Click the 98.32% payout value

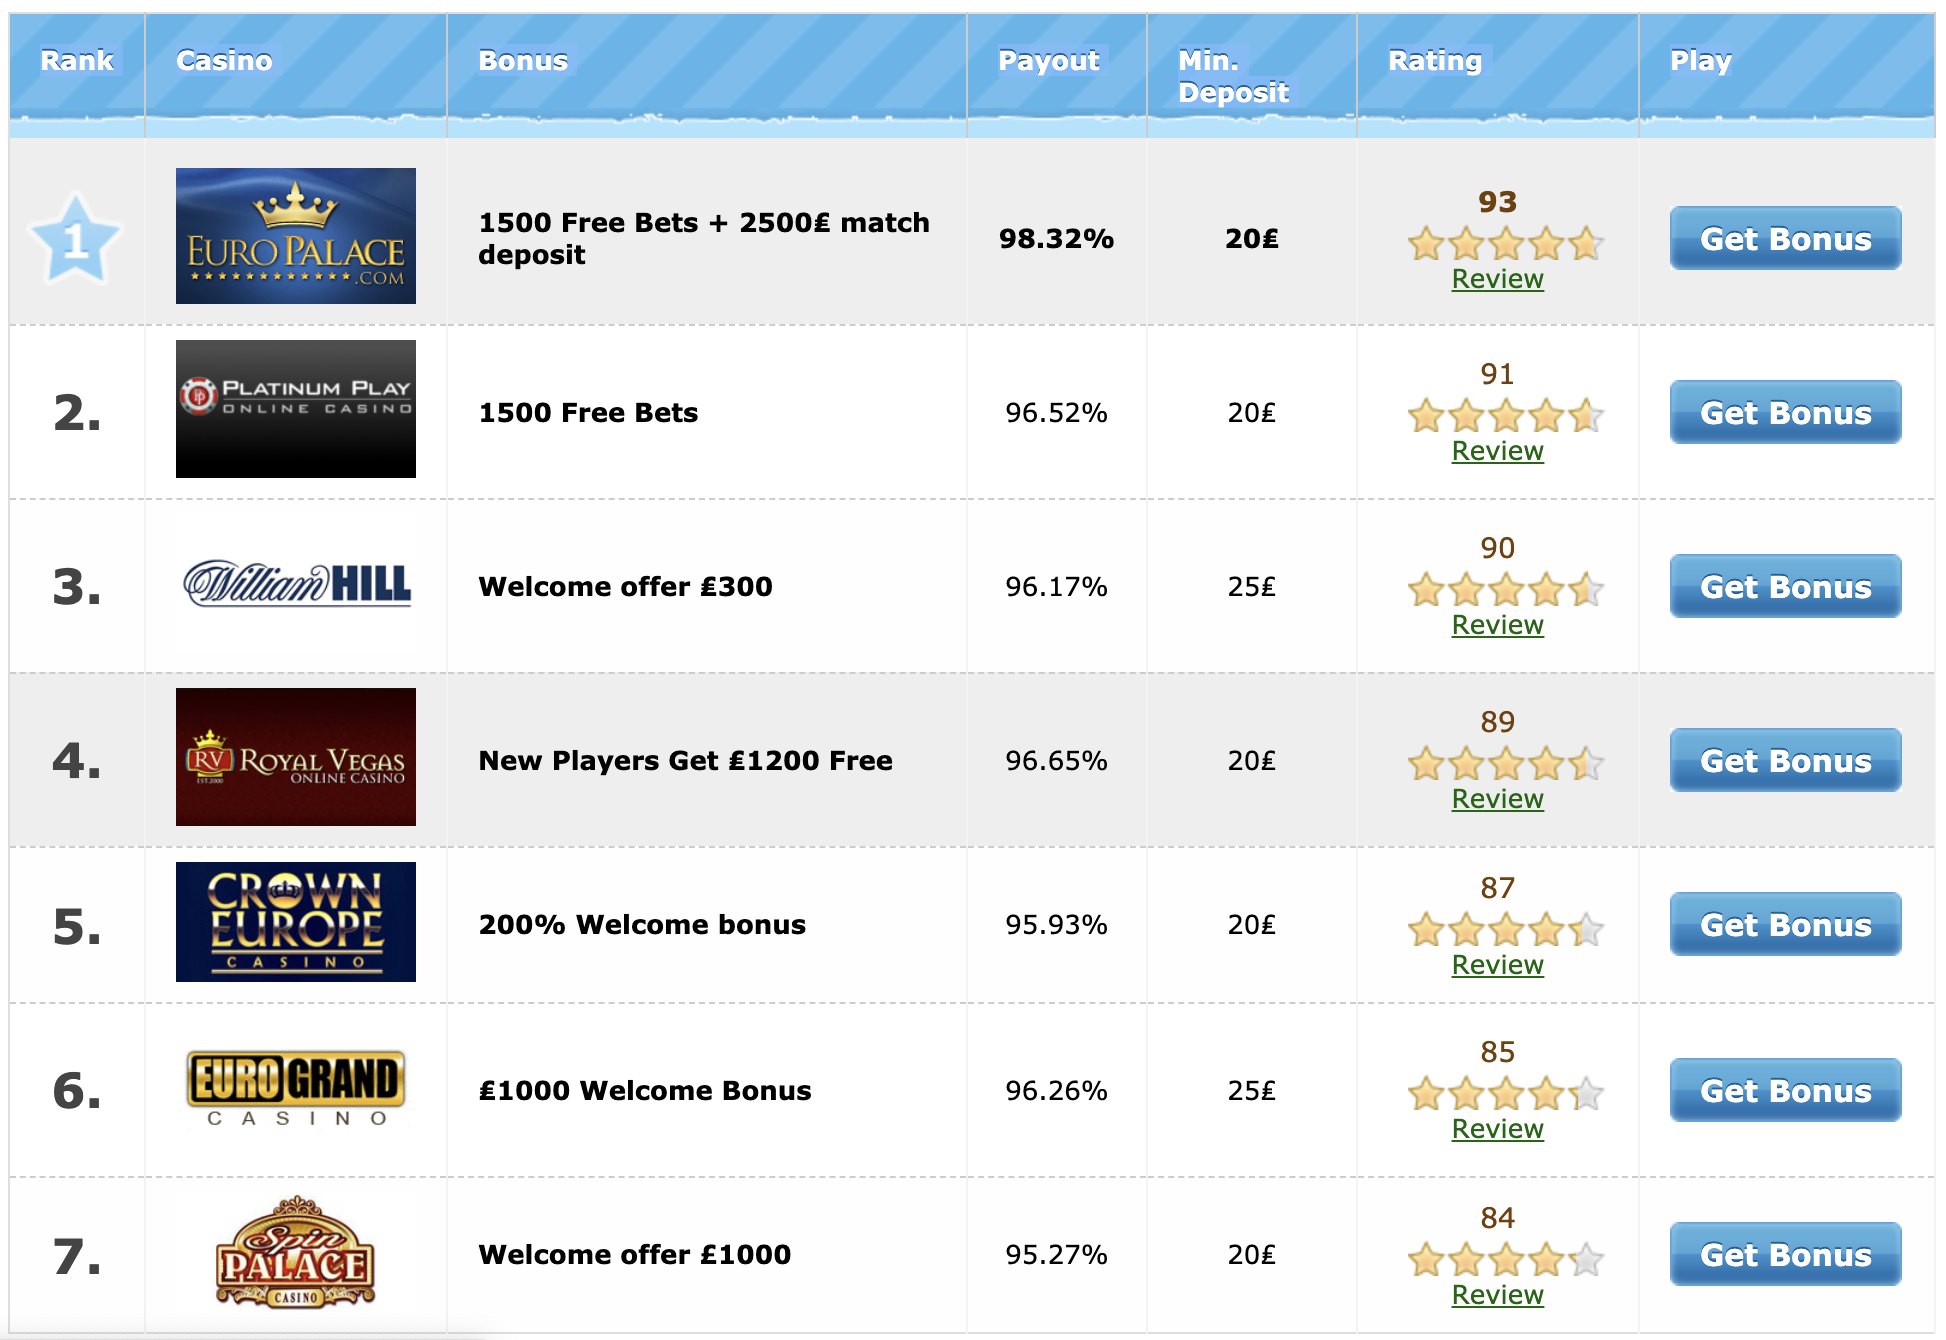coord(1056,238)
